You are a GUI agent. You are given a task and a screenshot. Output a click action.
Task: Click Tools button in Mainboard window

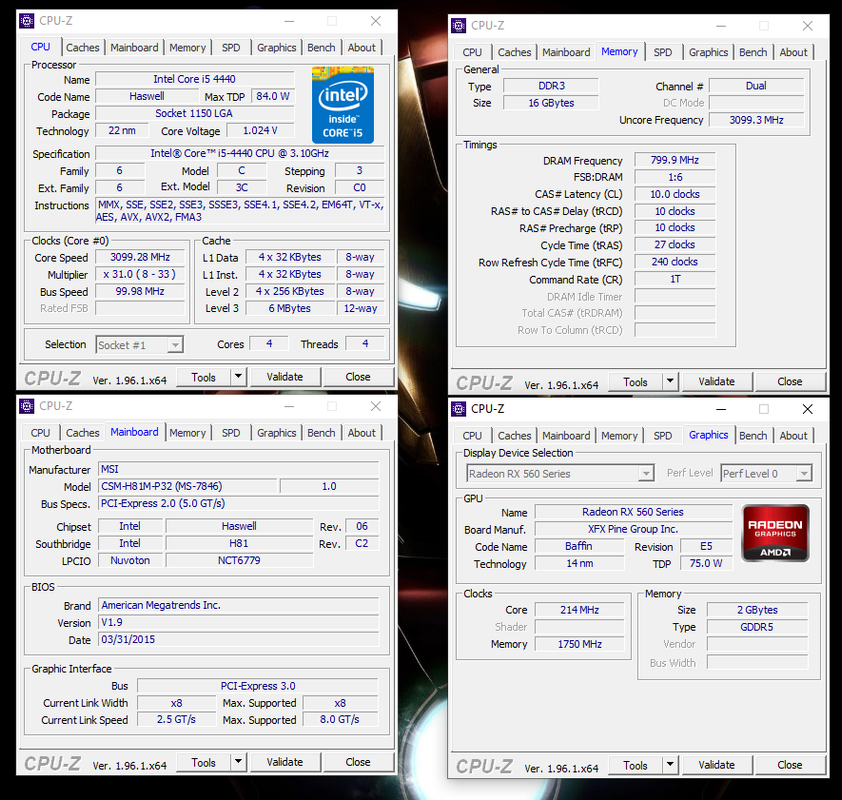click(204, 762)
